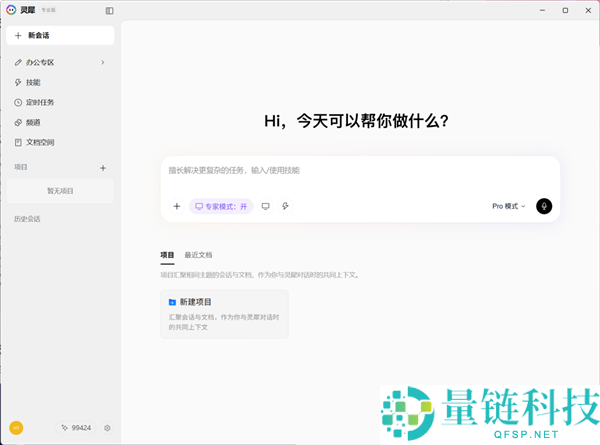Click the 99424 credits badge
This screenshot has height=445, width=600.
pyautogui.click(x=77, y=428)
